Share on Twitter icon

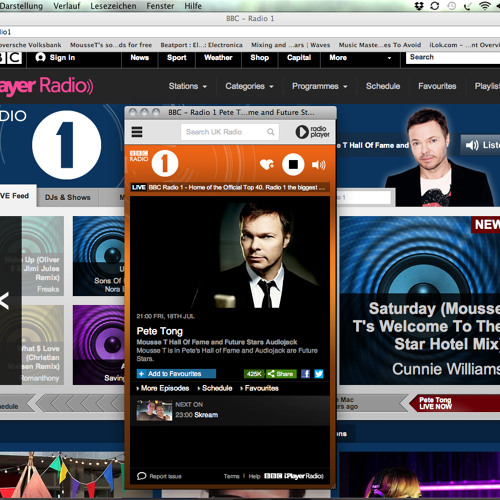(x=319, y=374)
